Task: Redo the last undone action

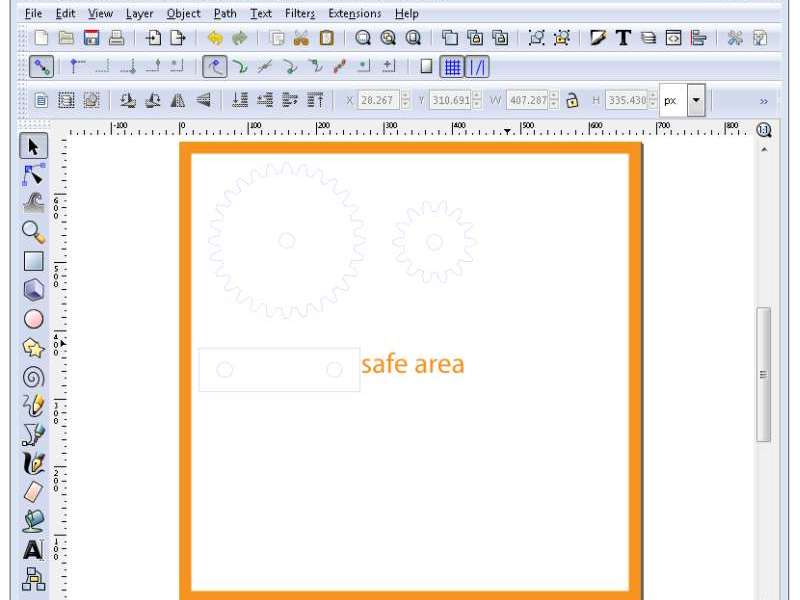Action: (x=239, y=38)
